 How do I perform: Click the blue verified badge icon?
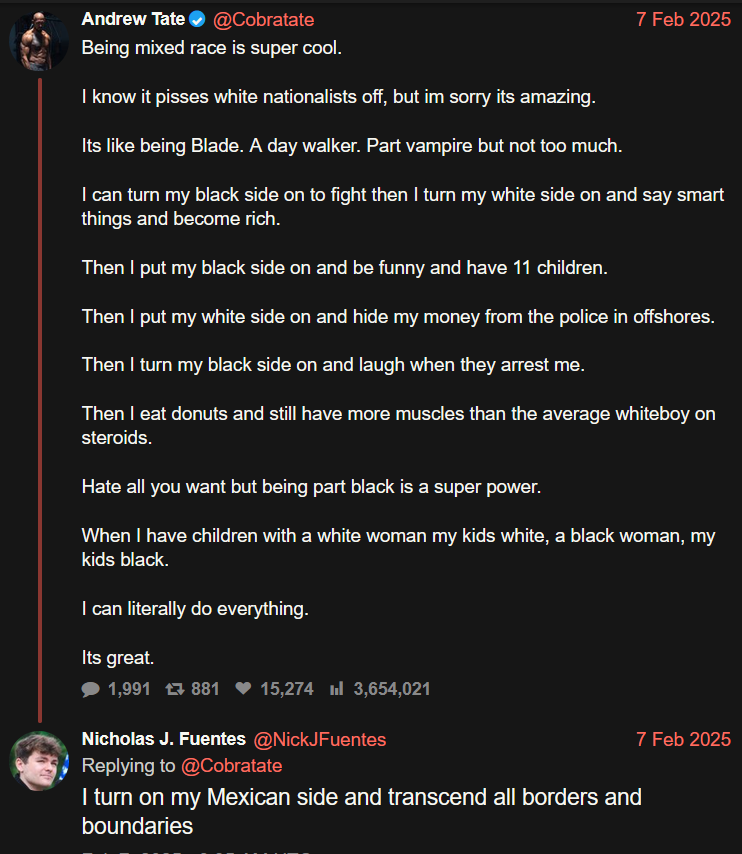coord(197,20)
